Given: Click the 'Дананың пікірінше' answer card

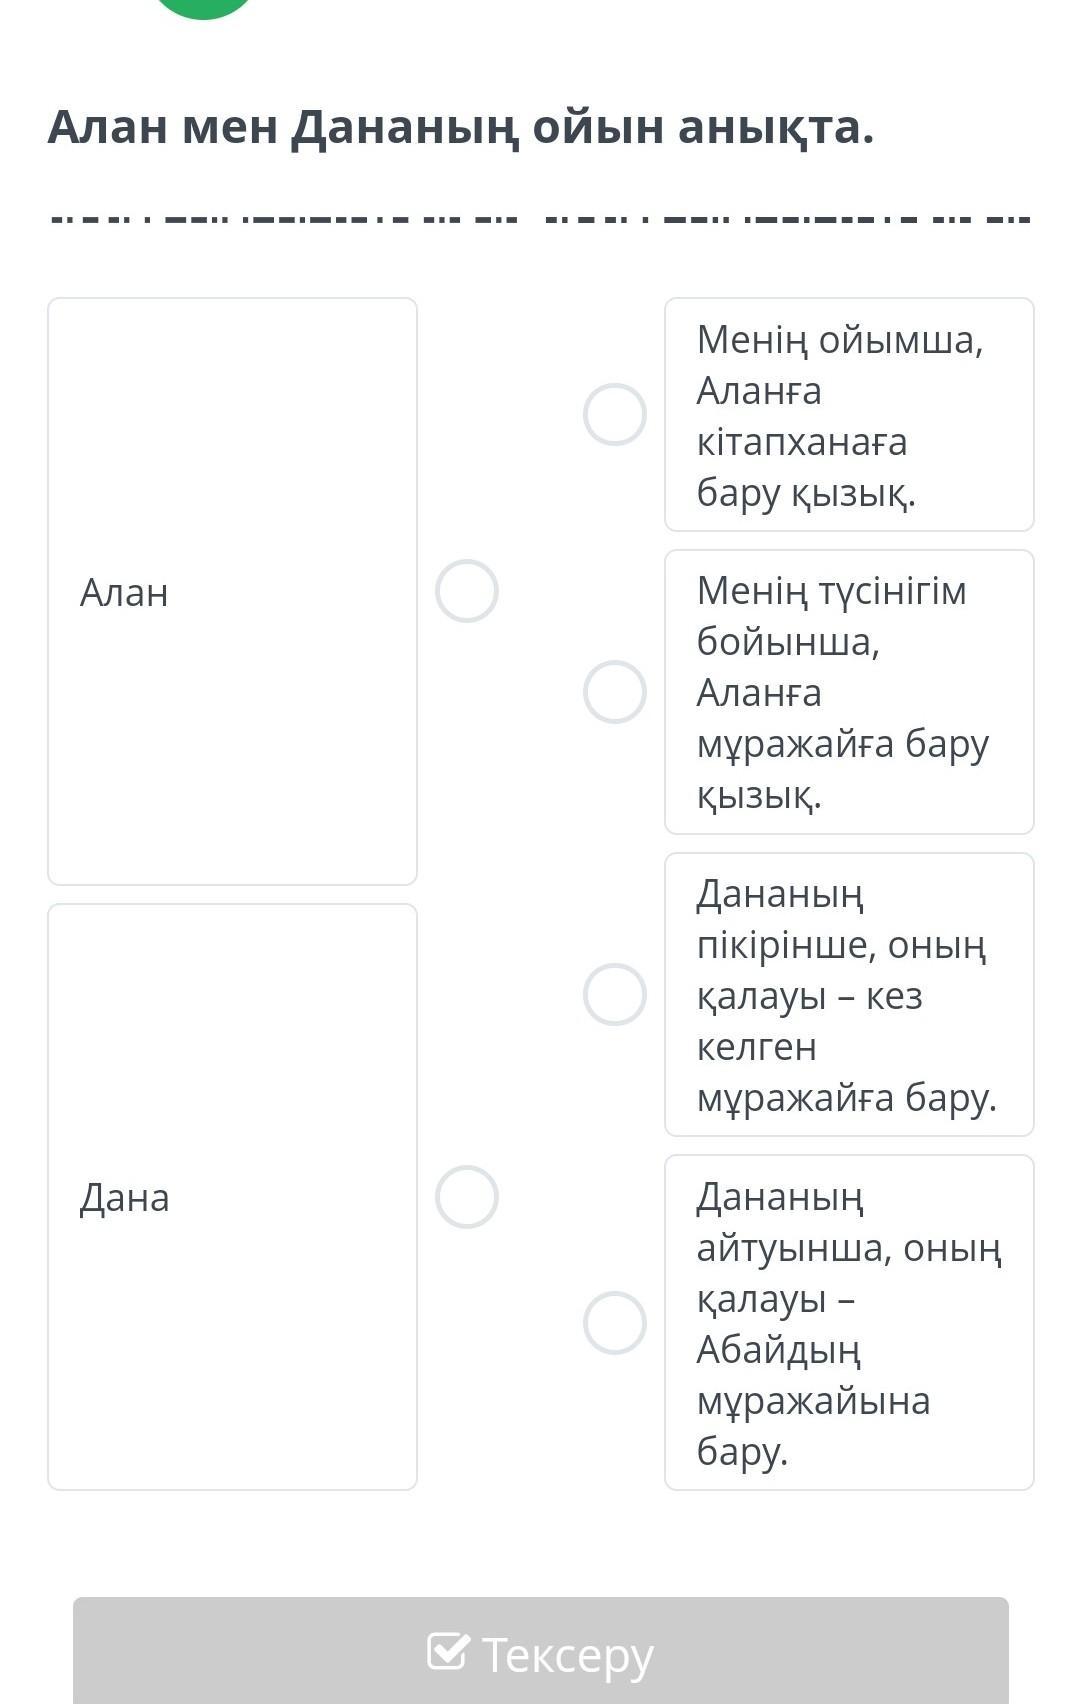Looking at the screenshot, I should [x=849, y=995].
